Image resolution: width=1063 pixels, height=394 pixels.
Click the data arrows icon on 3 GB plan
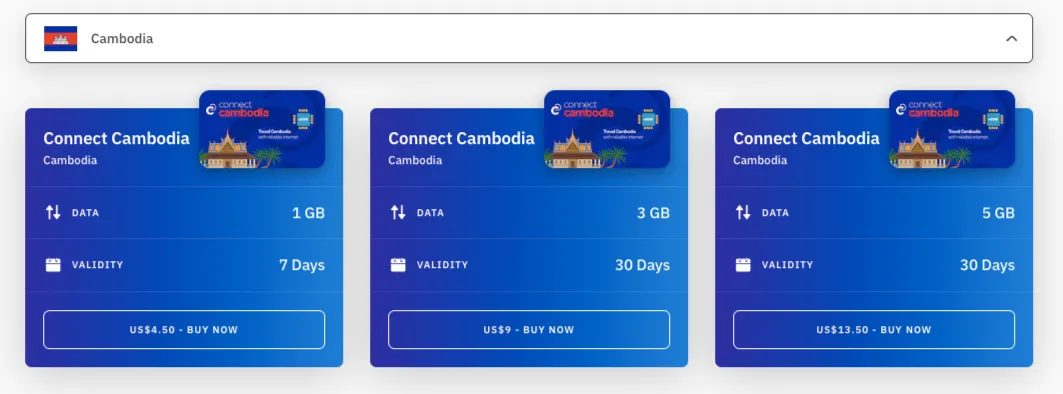(x=398, y=212)
